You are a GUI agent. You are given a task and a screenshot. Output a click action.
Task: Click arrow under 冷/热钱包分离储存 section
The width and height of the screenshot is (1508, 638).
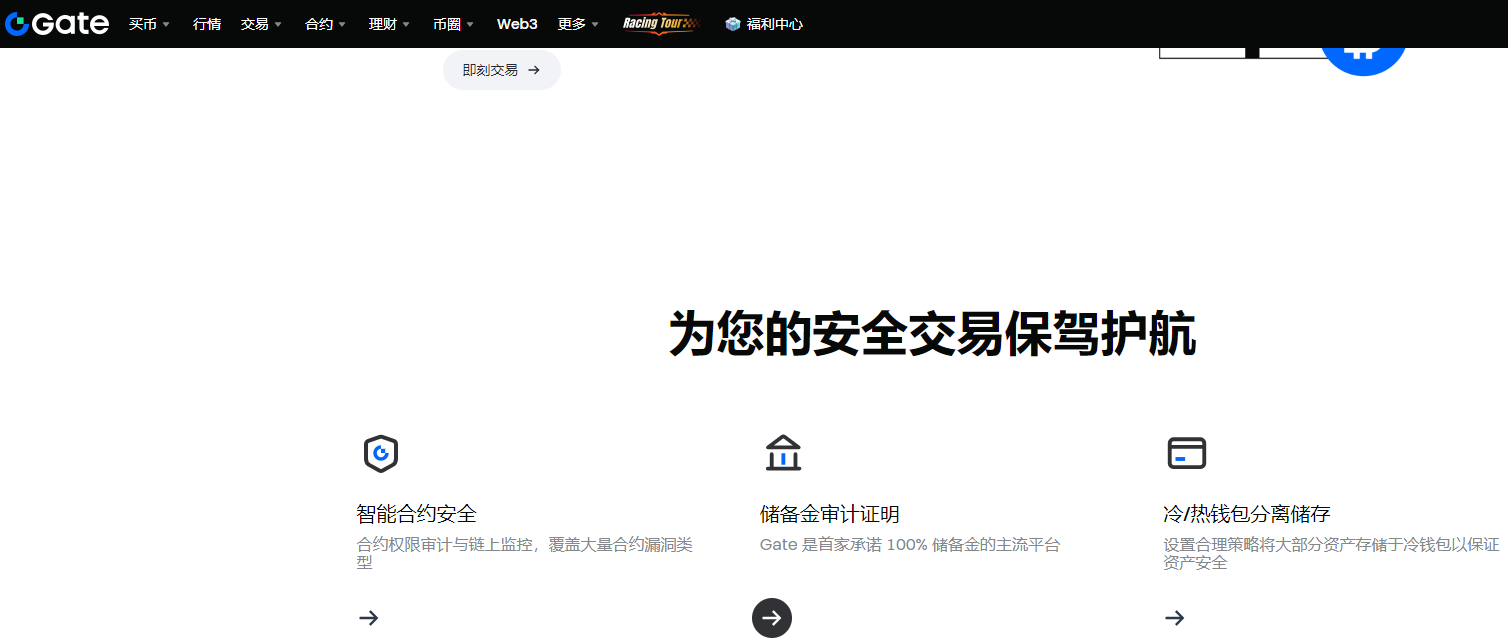click(x=1174, y=618)
